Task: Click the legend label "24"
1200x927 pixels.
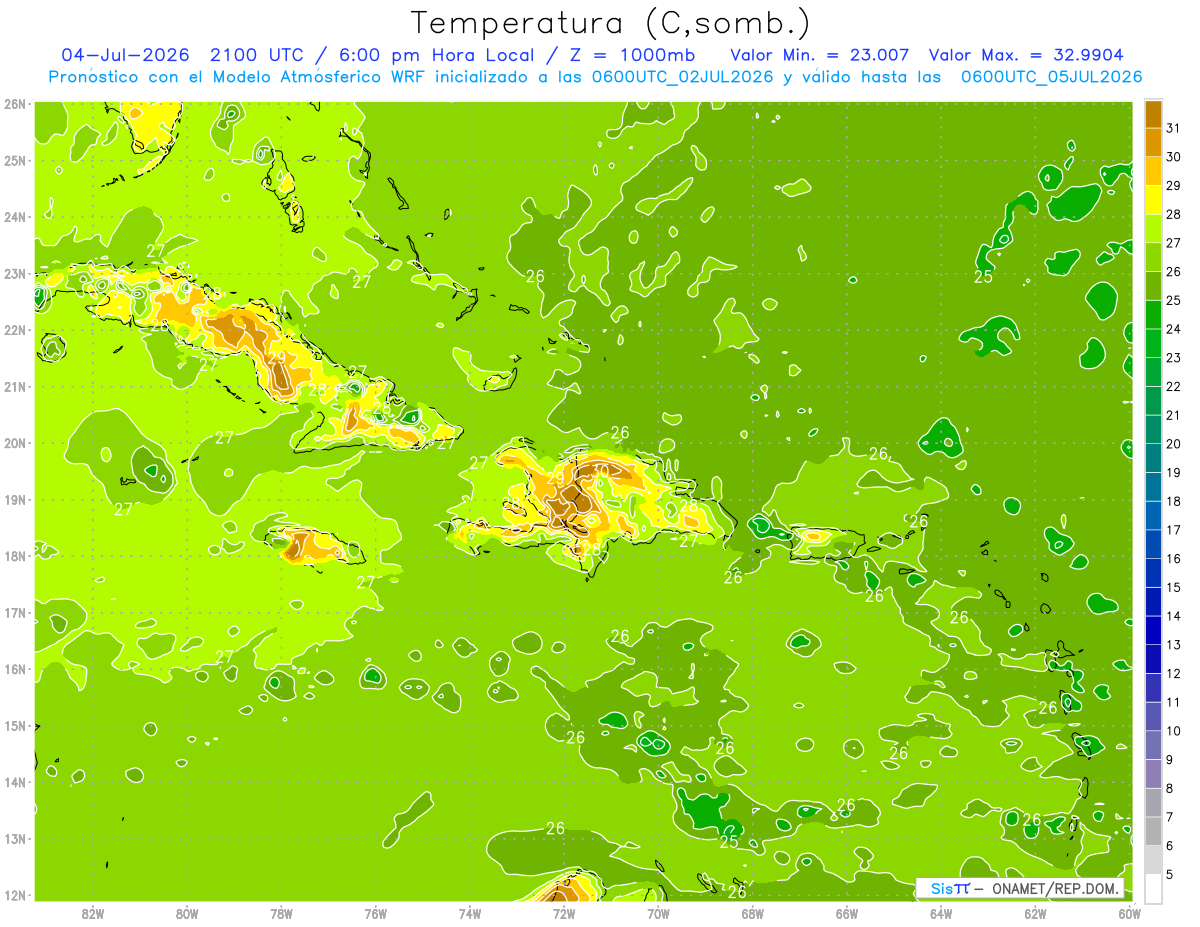Action: pos(1173,330)
